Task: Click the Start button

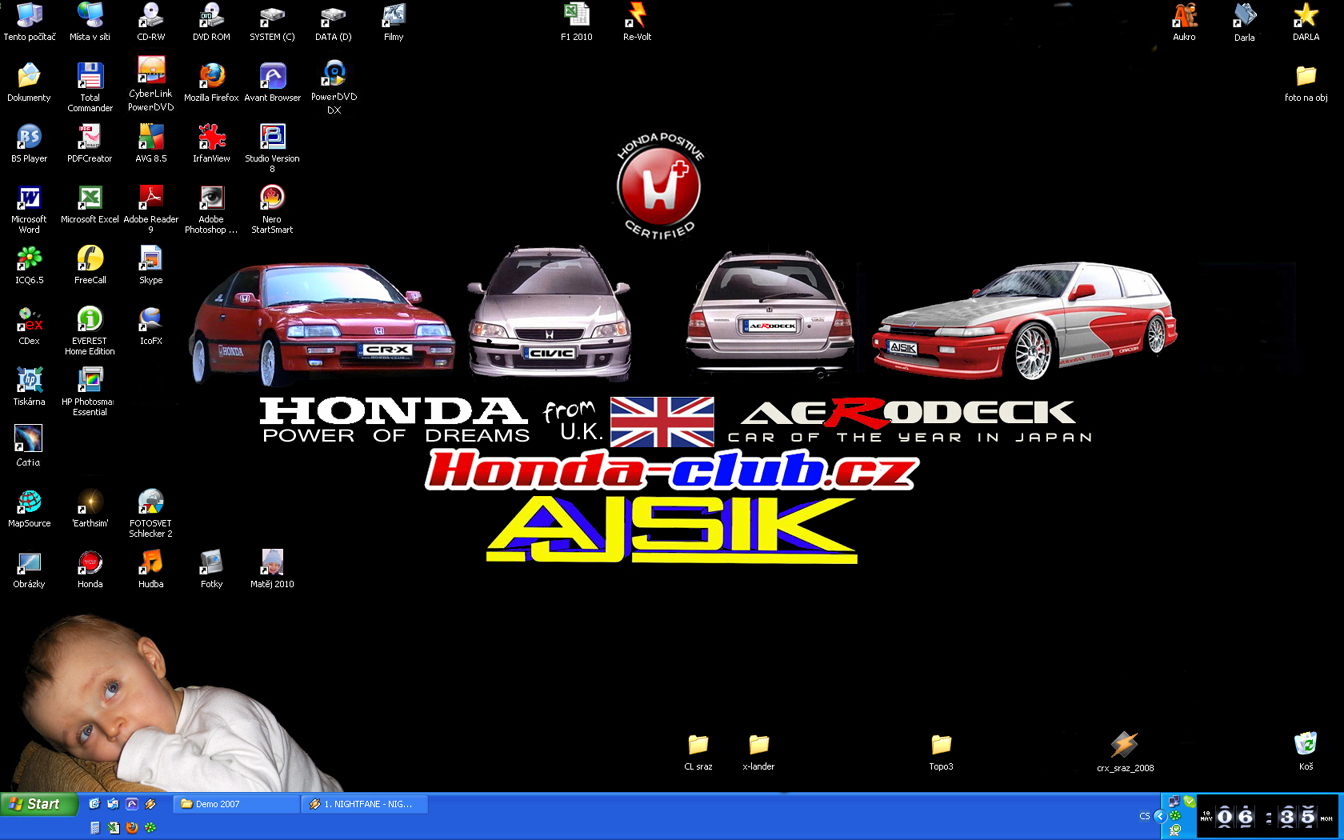Action: [x=38, y=804]
